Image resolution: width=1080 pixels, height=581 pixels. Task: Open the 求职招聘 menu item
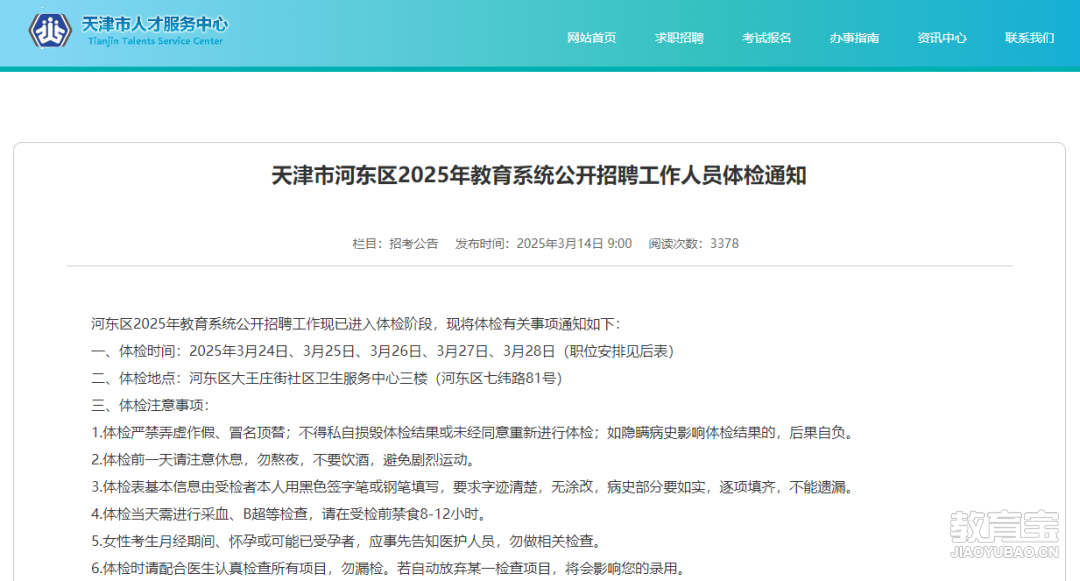pos(679,38)
